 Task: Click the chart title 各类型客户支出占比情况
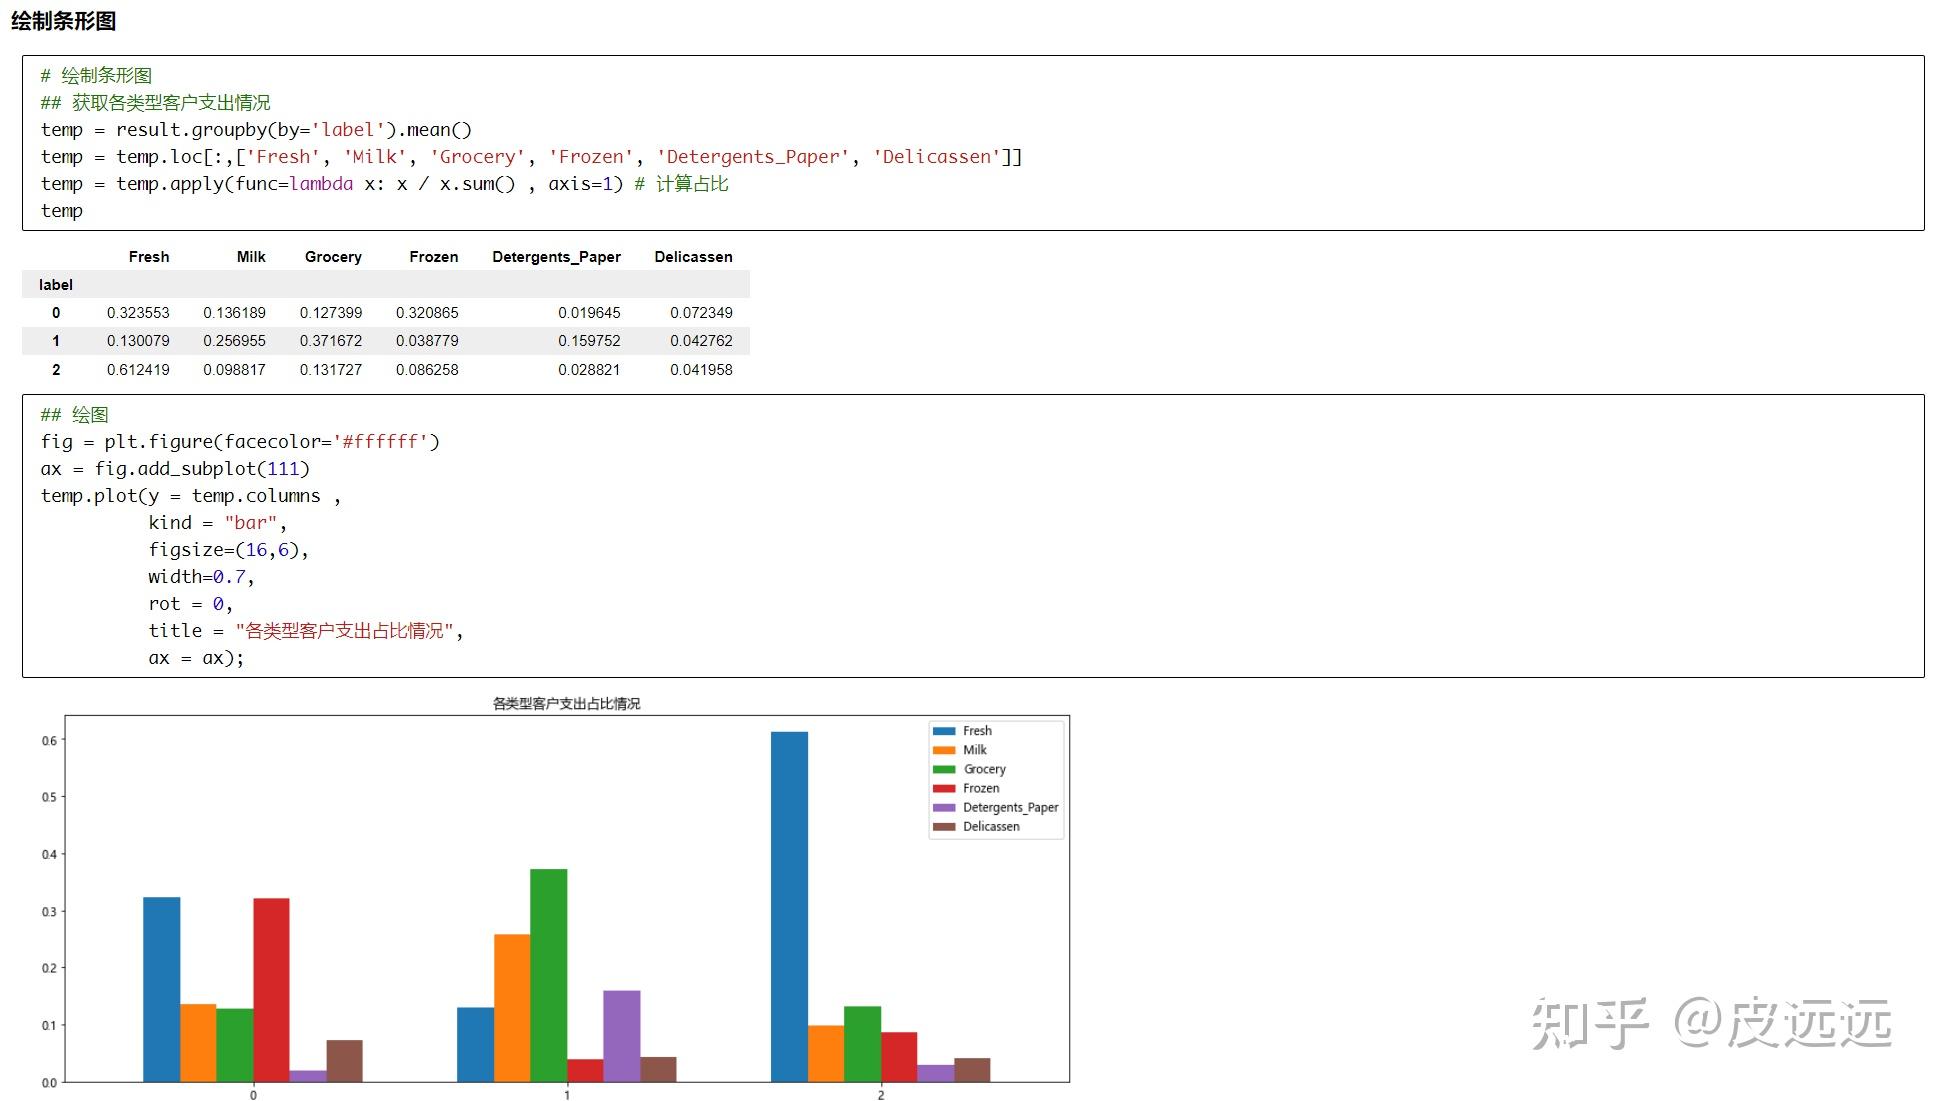(566, 704)
